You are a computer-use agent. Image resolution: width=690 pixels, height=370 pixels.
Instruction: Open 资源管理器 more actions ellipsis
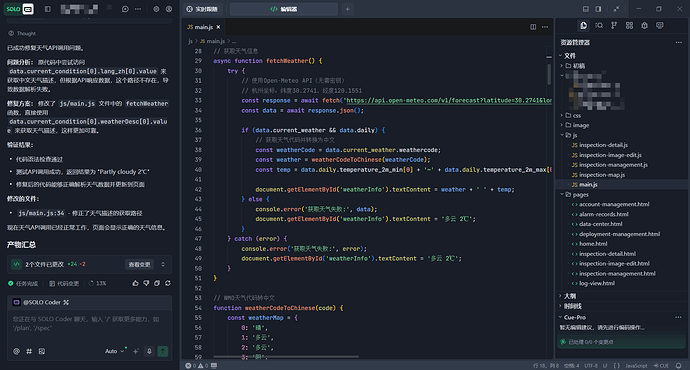679,43
